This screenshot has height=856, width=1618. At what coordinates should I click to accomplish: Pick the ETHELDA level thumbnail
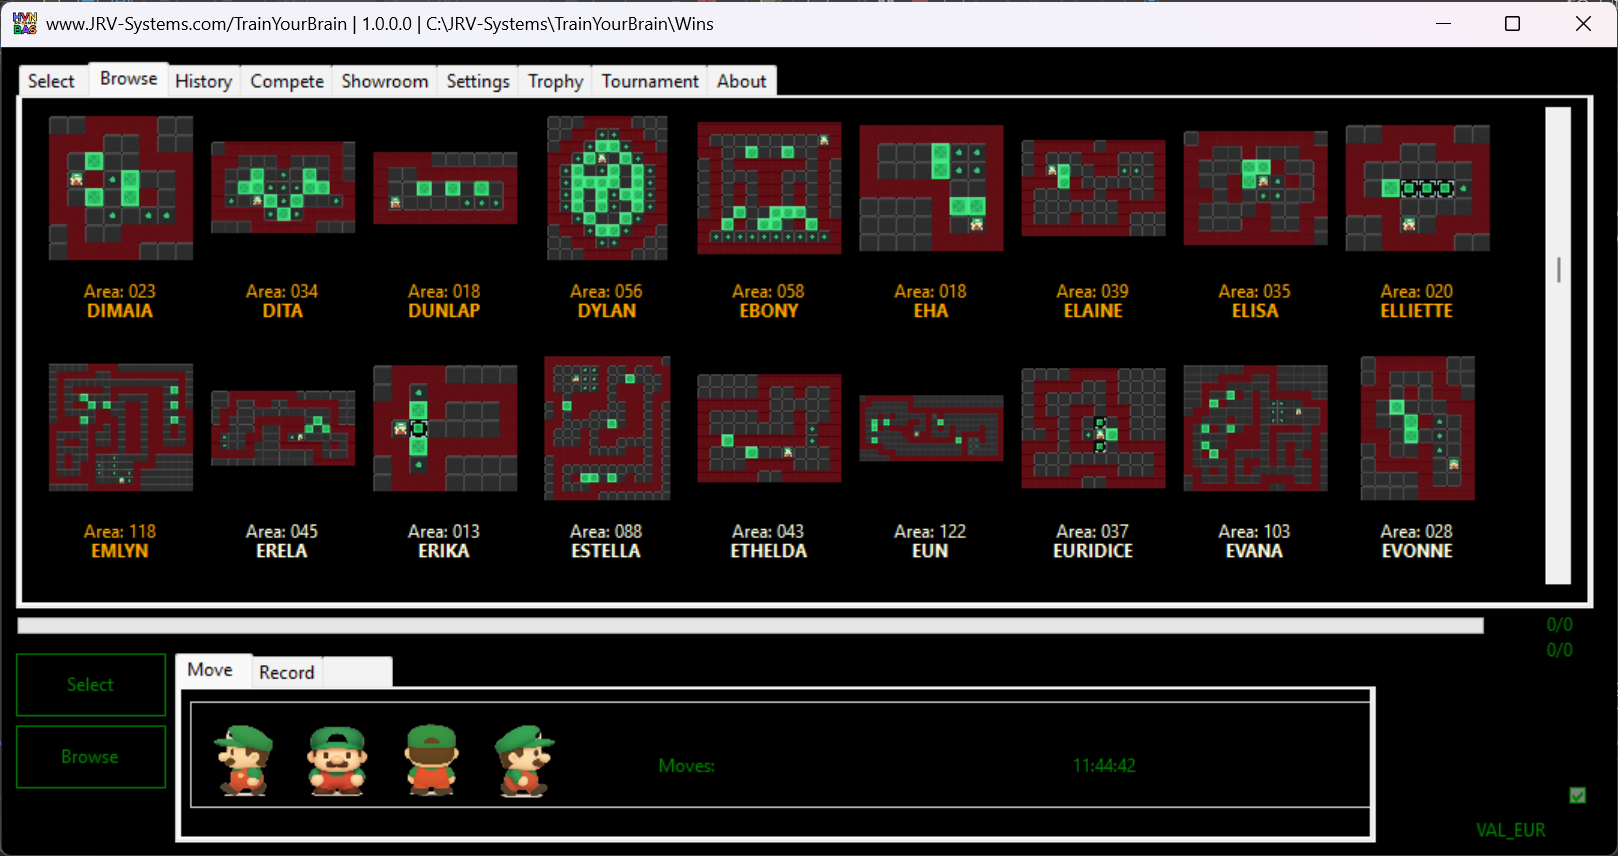tap(769, 428)
